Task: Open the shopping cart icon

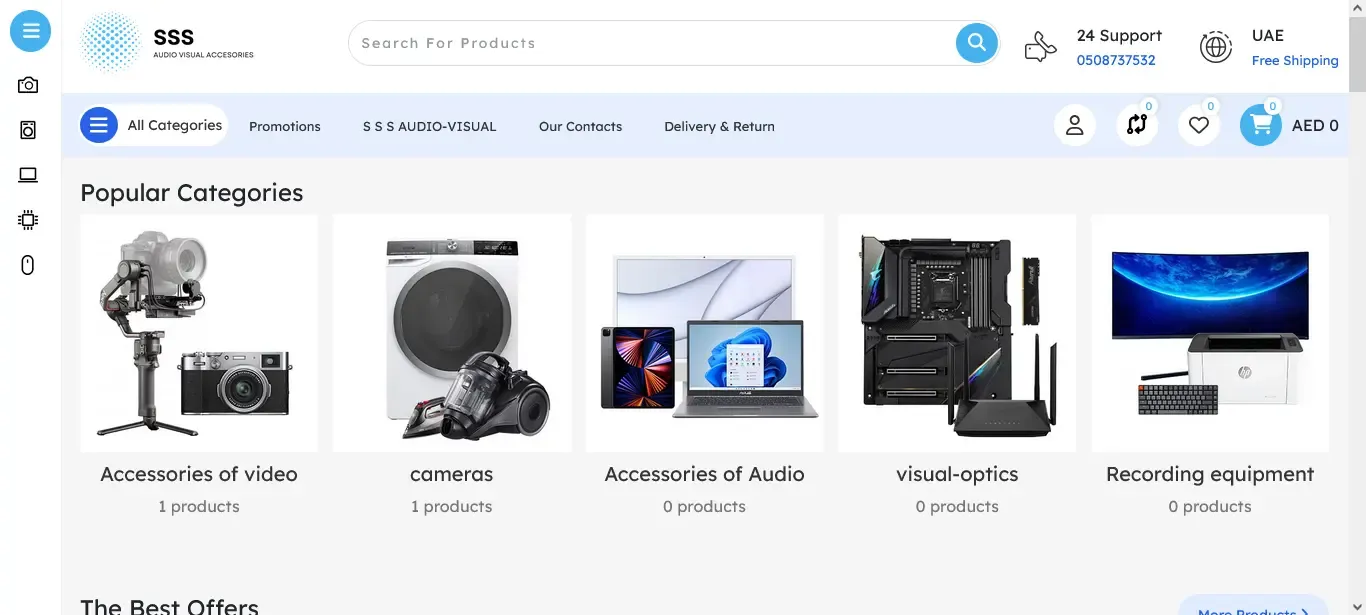Action: point(1261,125)
